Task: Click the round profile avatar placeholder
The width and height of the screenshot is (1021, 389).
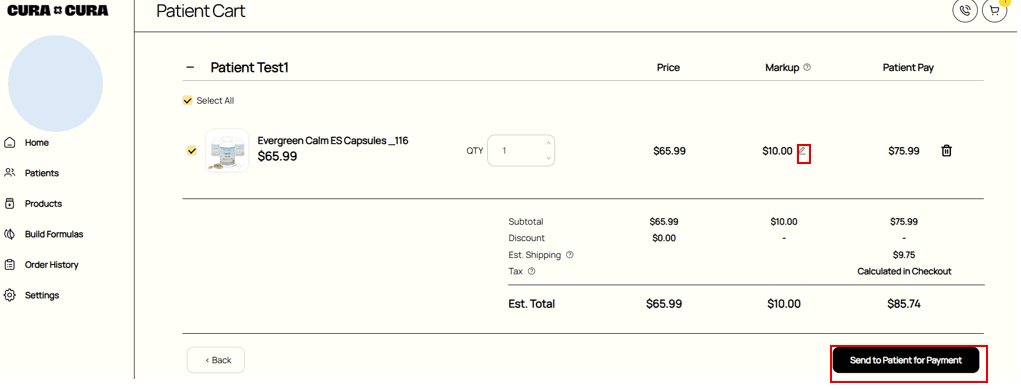Action: click(x=55, y=83)
